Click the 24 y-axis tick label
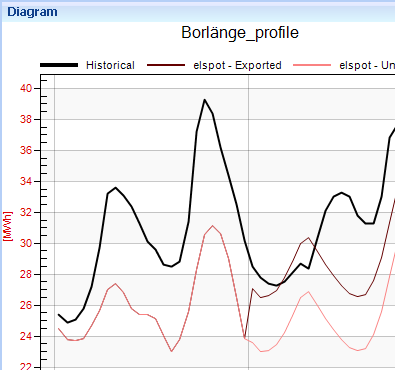This screenshot has width=395, height=370. [x=26, y=336]
